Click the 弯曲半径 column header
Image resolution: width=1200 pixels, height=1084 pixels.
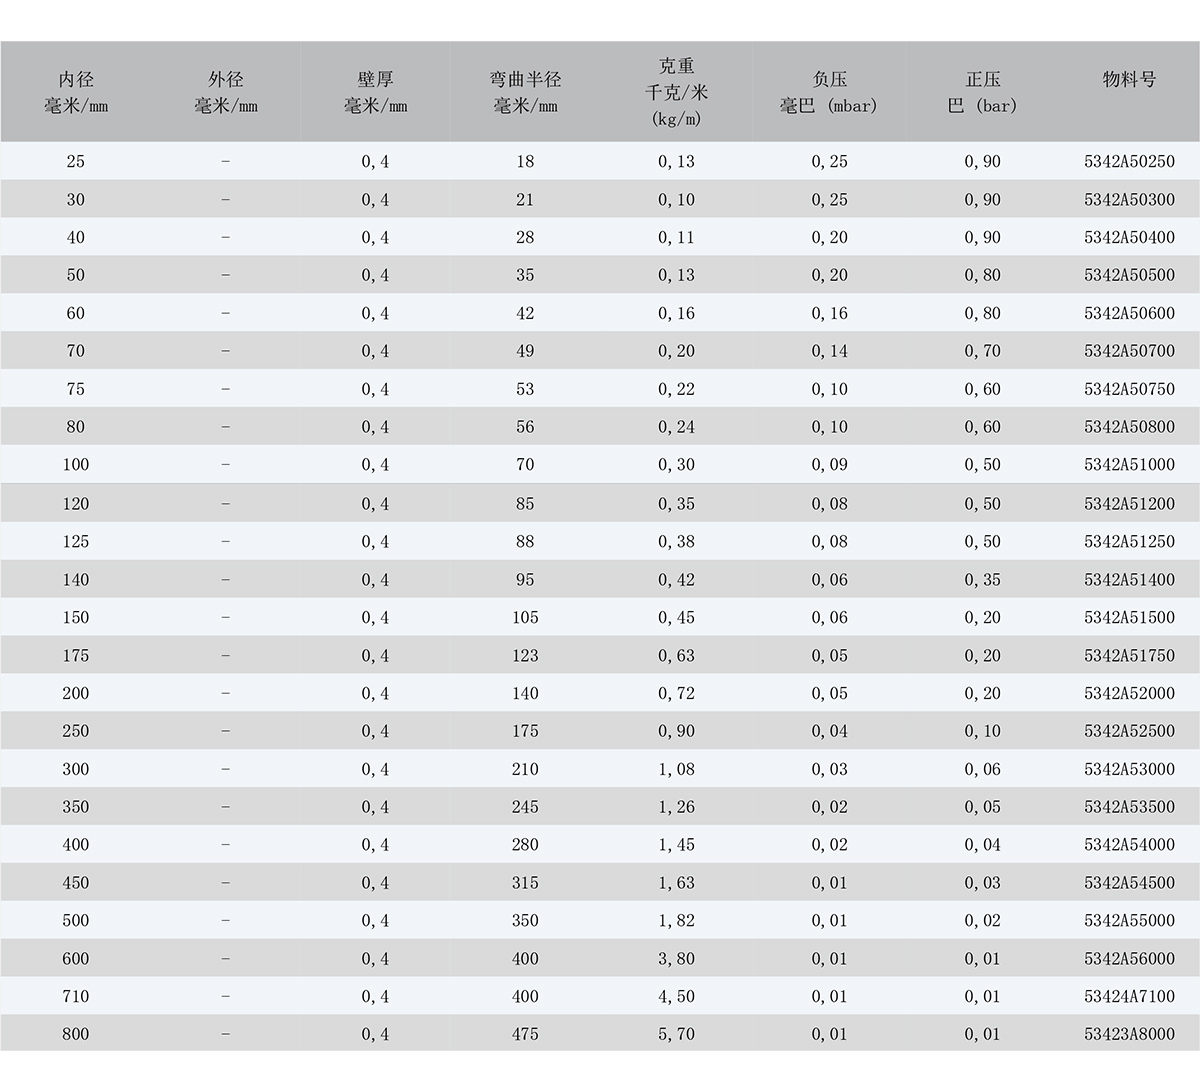click(525, 92)
